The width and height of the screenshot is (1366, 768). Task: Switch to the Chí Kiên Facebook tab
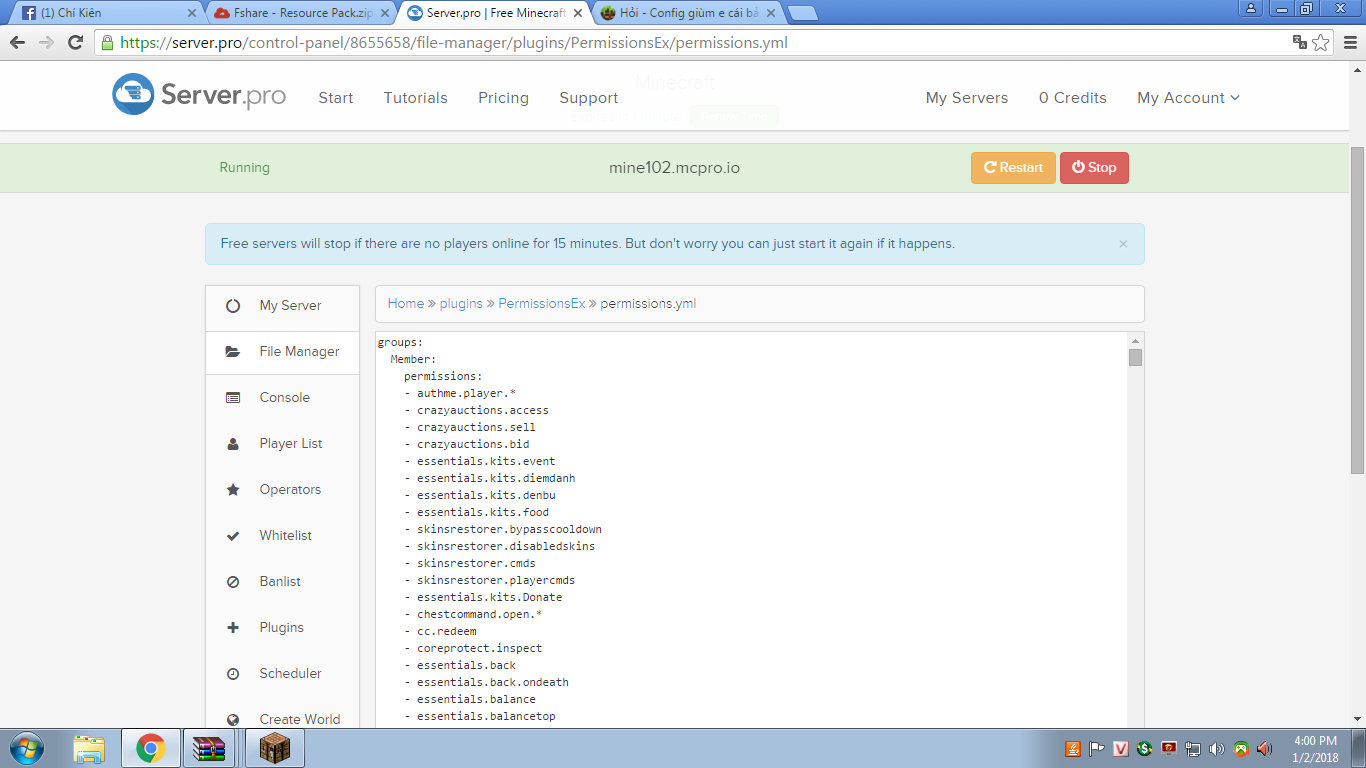pos(107,13)
